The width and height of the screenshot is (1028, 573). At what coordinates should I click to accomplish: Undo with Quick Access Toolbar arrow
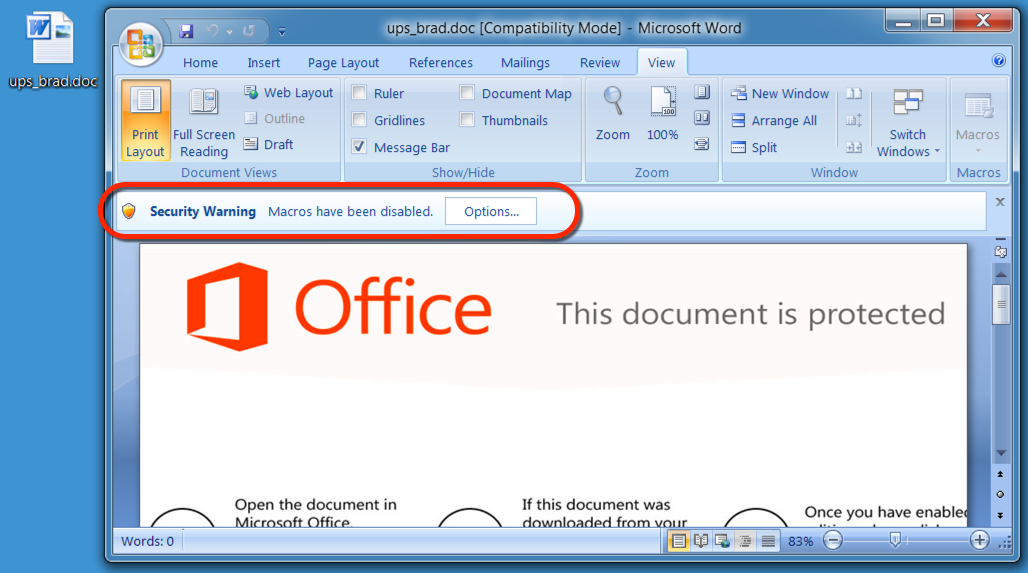[x=212, y=30]
